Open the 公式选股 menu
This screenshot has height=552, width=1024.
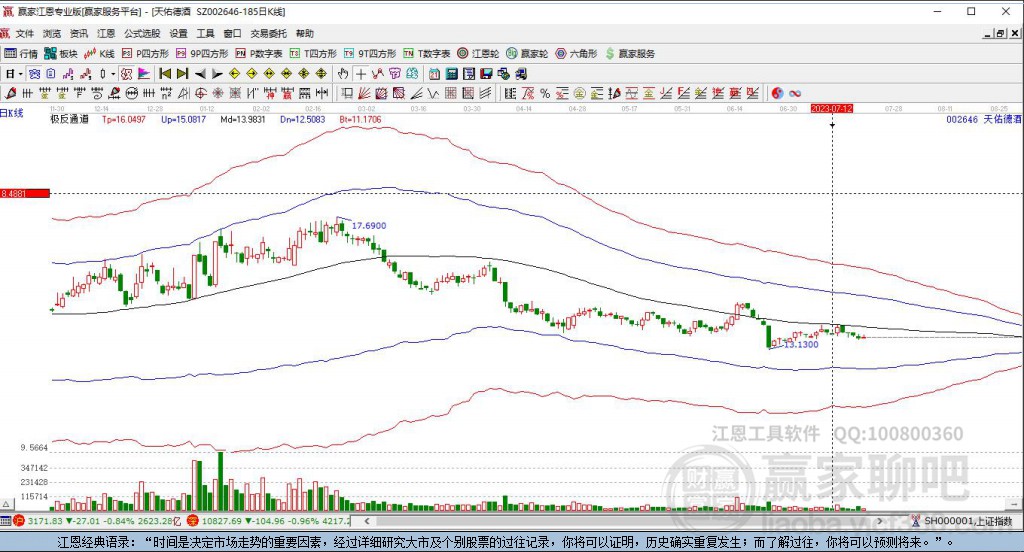tap(142, 33)
